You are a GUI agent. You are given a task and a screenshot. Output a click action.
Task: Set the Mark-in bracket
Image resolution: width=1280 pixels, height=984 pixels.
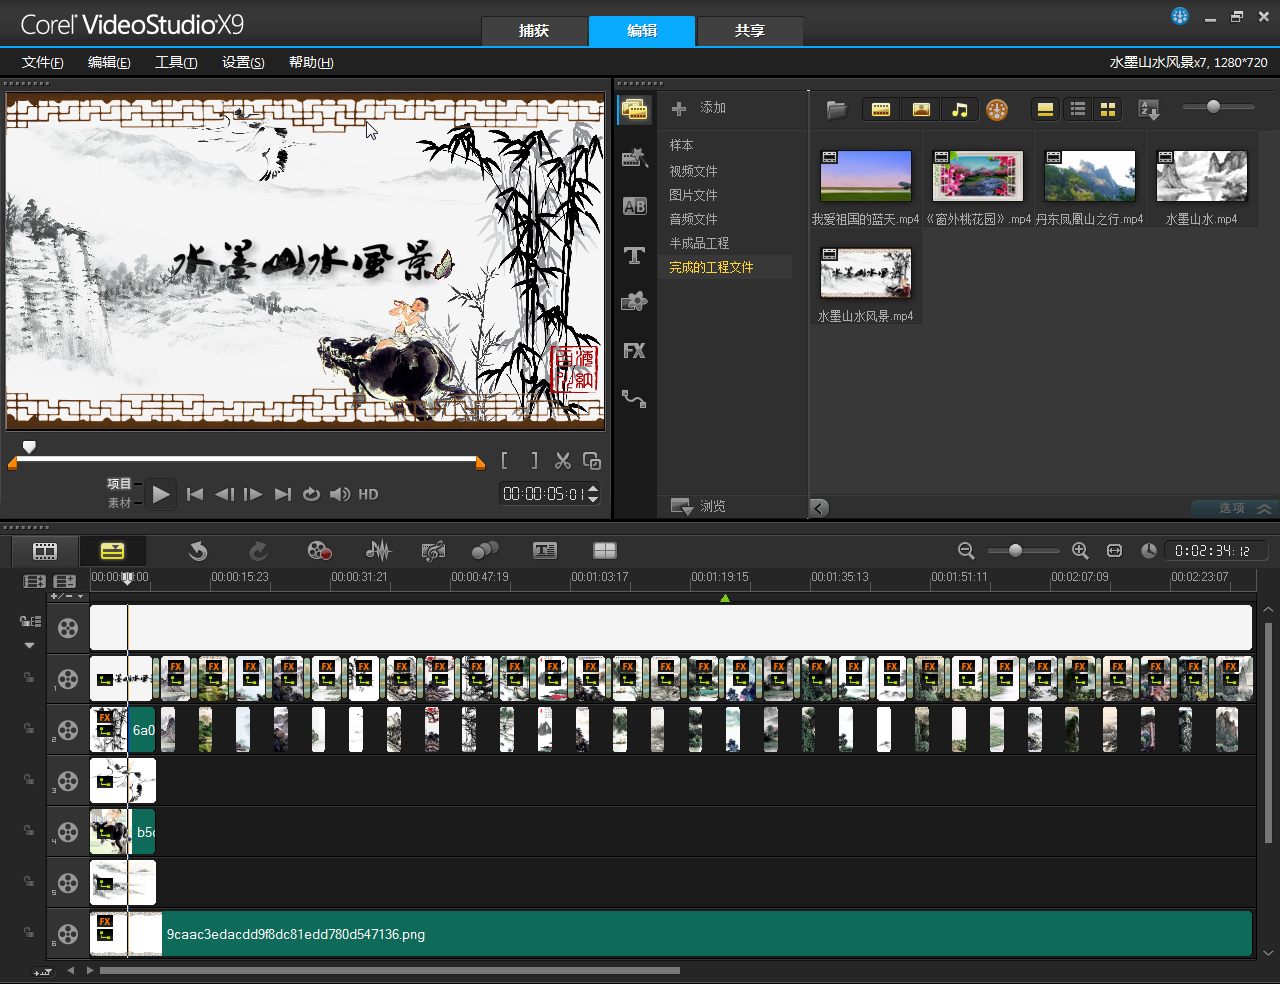[505, 461]
